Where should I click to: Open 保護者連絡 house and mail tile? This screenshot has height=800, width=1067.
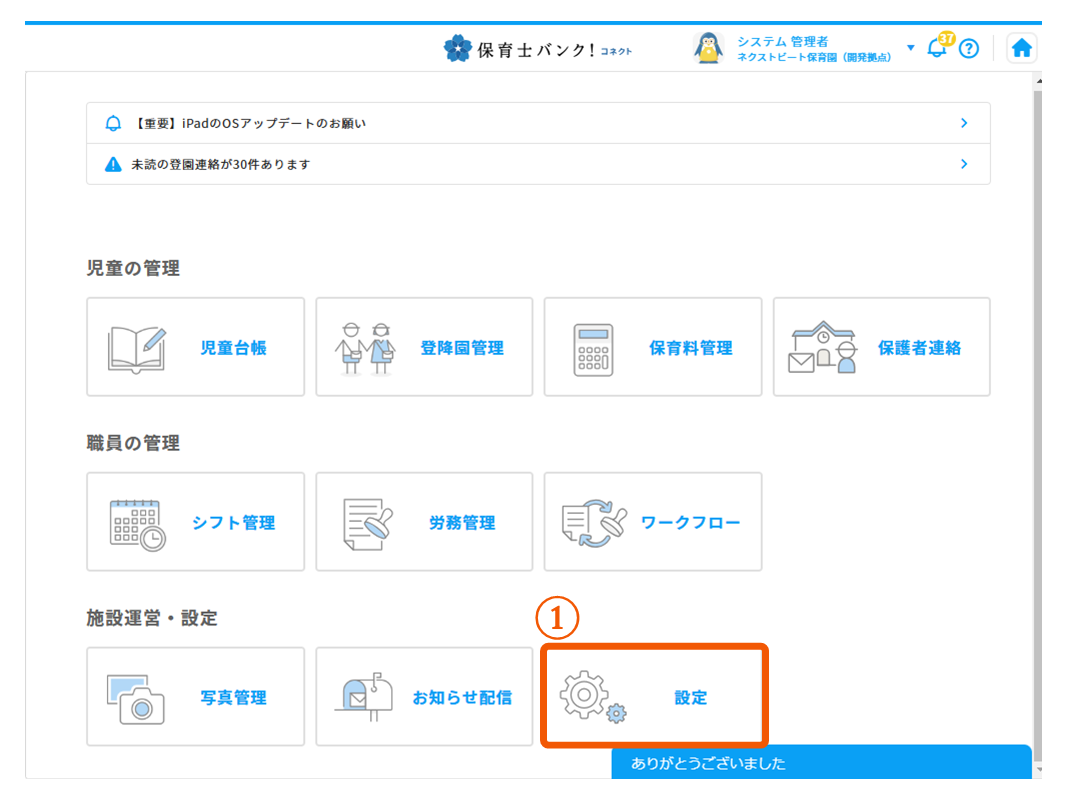pos(881,347)
